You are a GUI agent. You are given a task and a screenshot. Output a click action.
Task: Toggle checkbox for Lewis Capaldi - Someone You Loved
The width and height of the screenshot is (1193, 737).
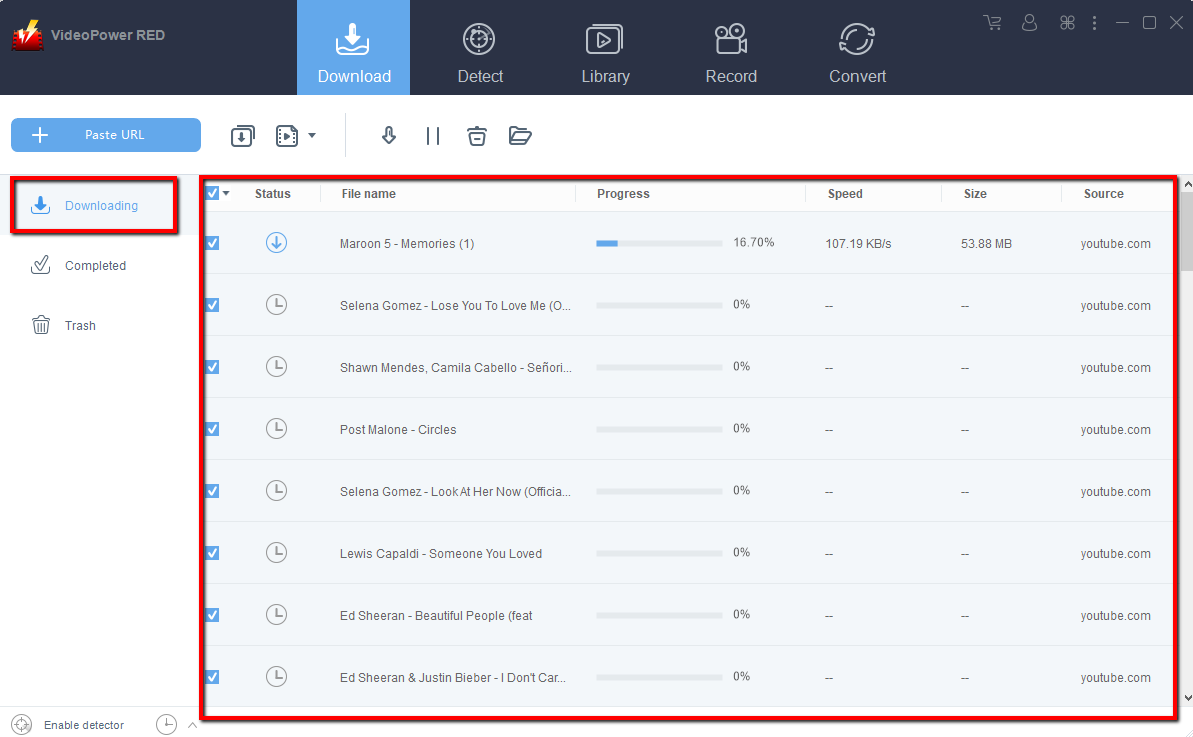(x=212, y=553)
